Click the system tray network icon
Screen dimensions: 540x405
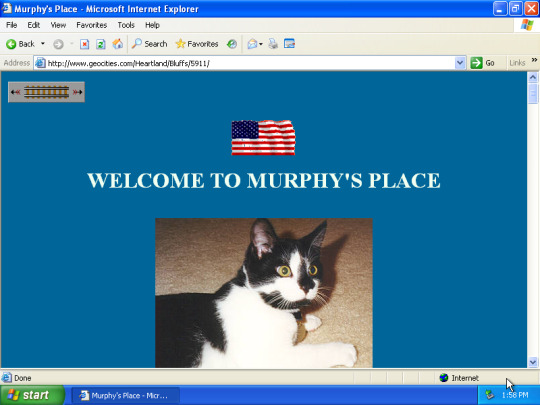point(489,395)
